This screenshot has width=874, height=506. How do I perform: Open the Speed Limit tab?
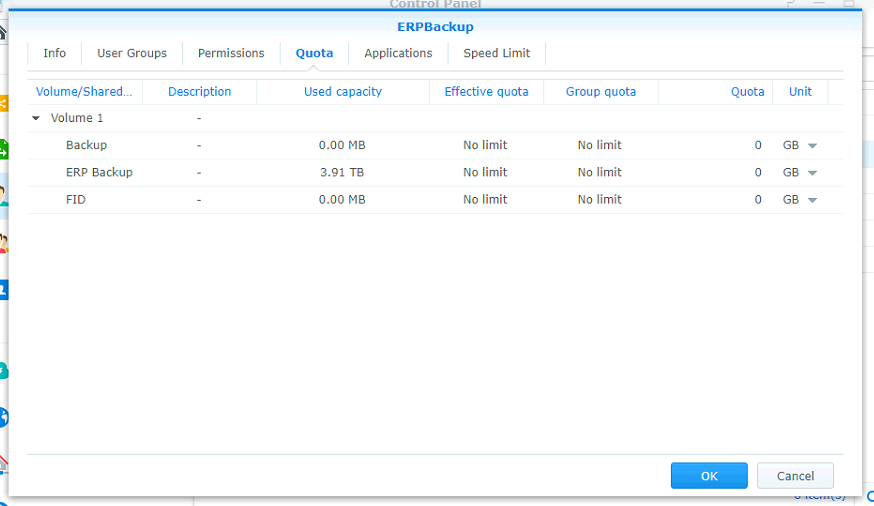[497, 53]
